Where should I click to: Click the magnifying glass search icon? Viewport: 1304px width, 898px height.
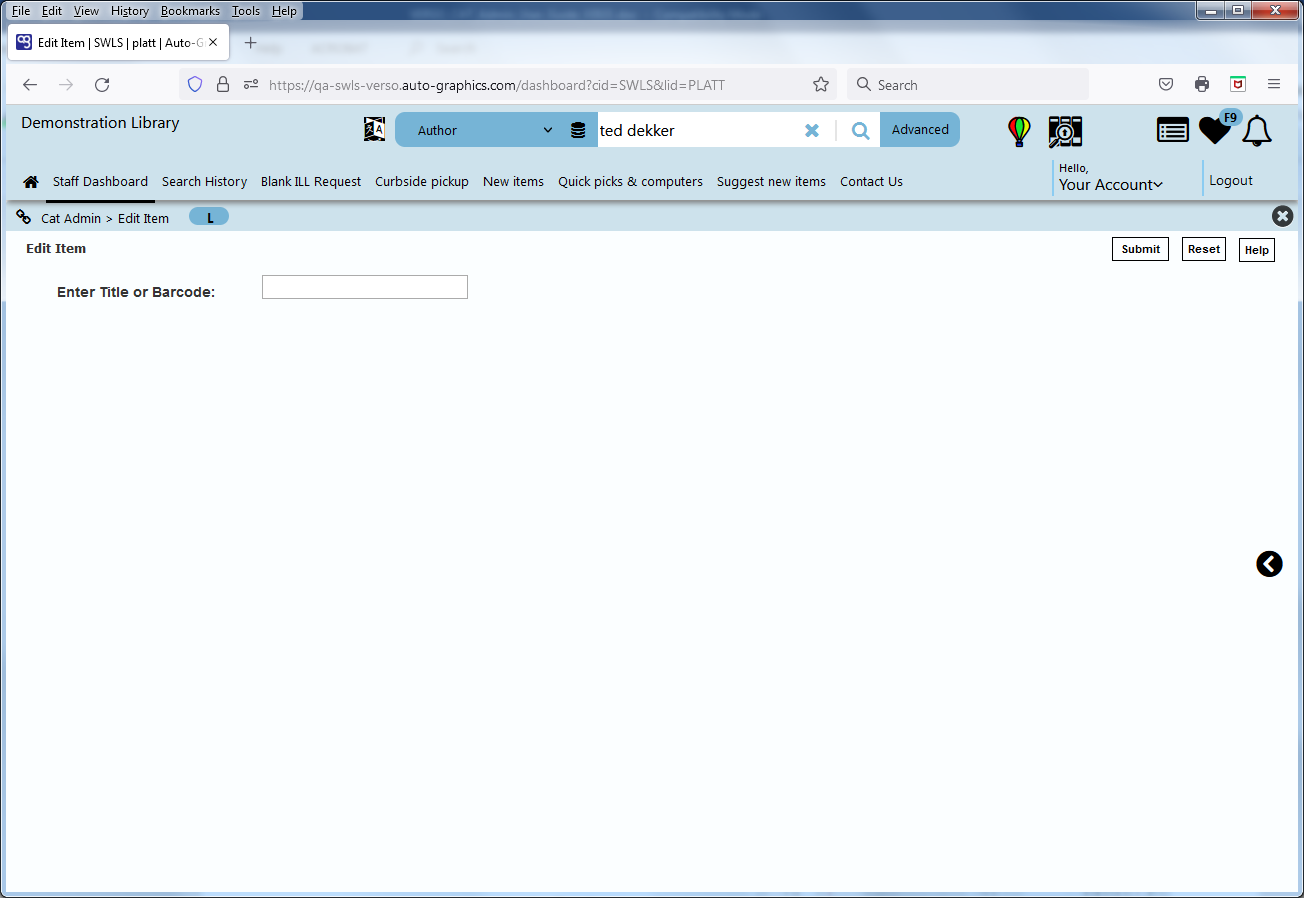[860, 130]
